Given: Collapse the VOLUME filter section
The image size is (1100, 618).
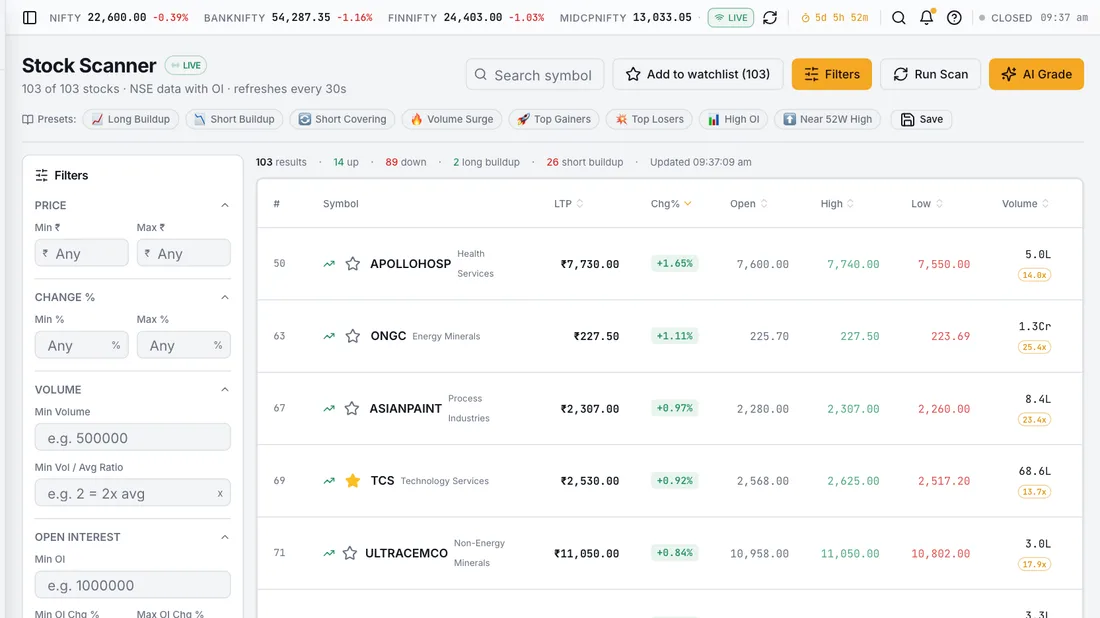Looking at the screenshot, I should coord(224,390).
